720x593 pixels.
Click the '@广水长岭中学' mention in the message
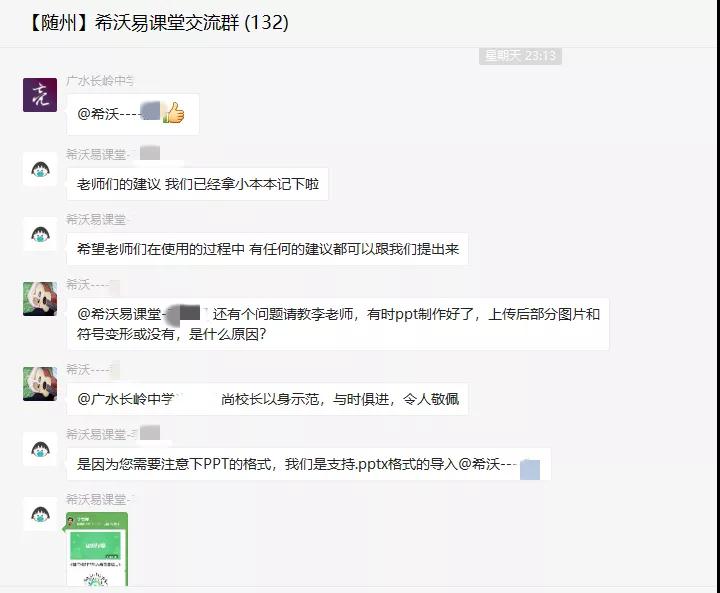tap(126, 399)
